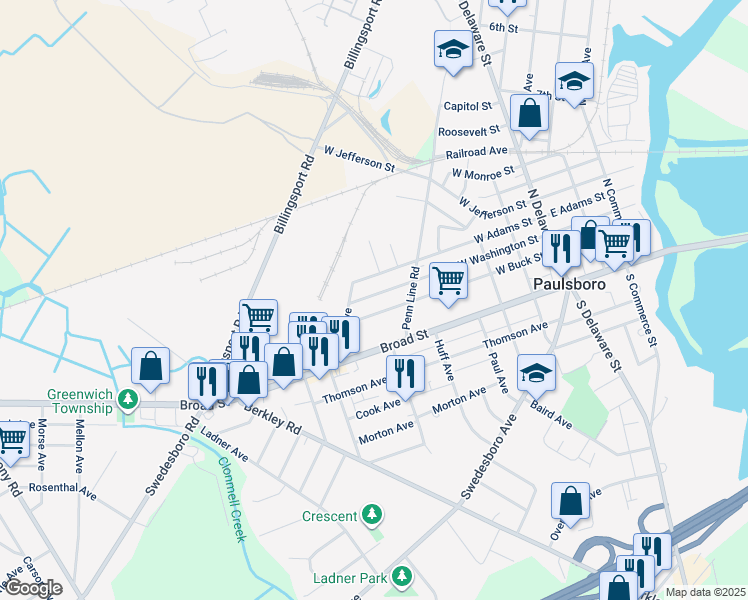
Task: Click the grocery cart marker near Morse Ave
Action: click(10, 441)
